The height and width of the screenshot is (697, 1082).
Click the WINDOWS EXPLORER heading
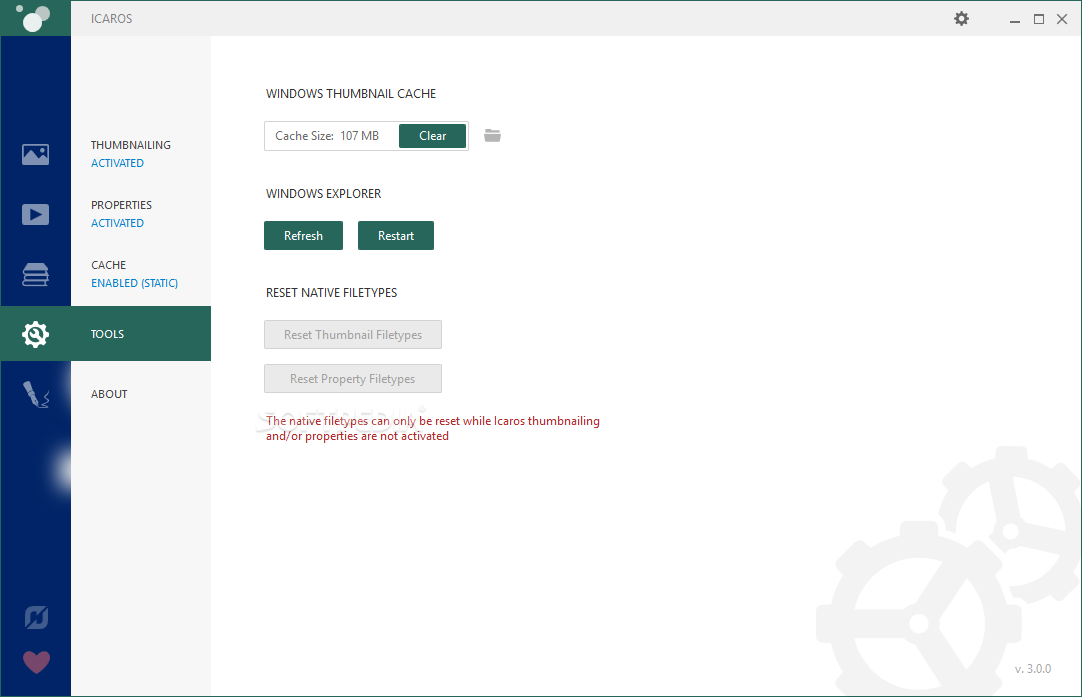pyautogui.click(x=324, y=194)
